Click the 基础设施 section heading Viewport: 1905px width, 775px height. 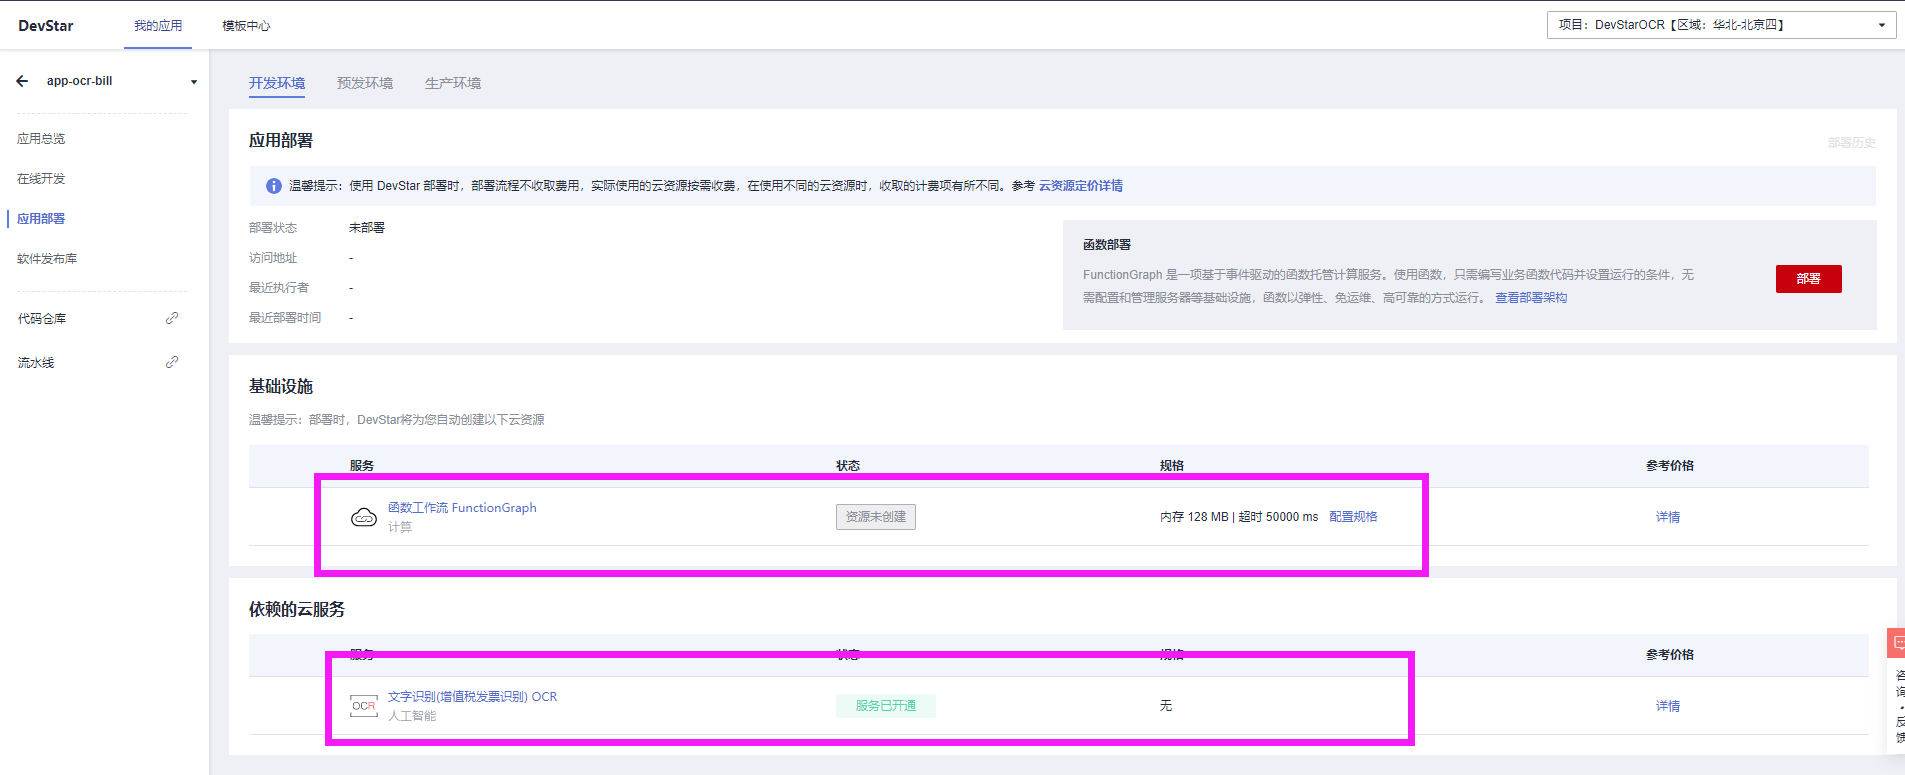point(281,387)
